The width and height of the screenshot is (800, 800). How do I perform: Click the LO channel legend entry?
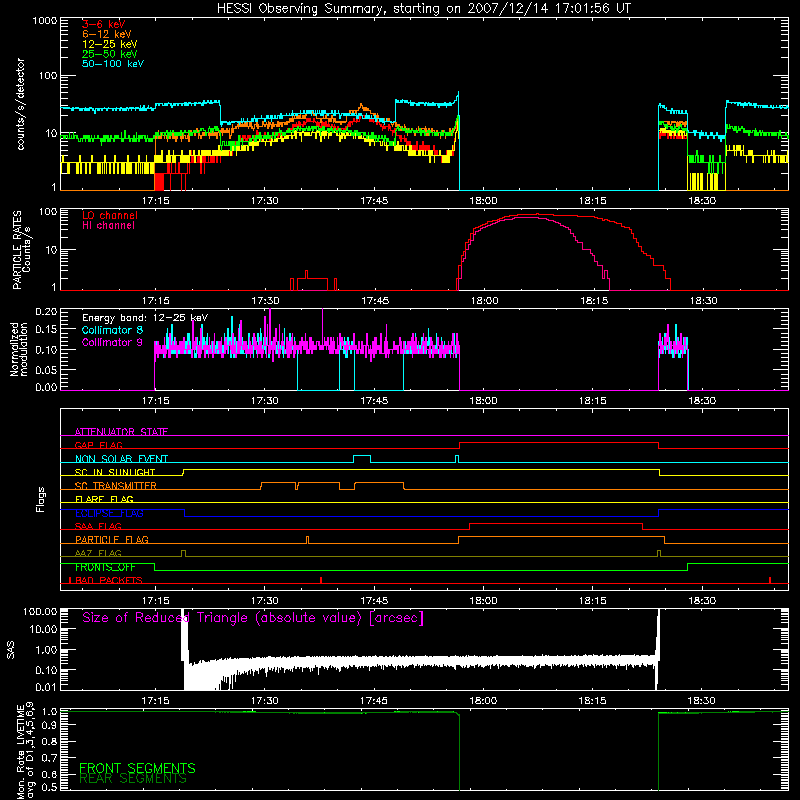point(110,215)
